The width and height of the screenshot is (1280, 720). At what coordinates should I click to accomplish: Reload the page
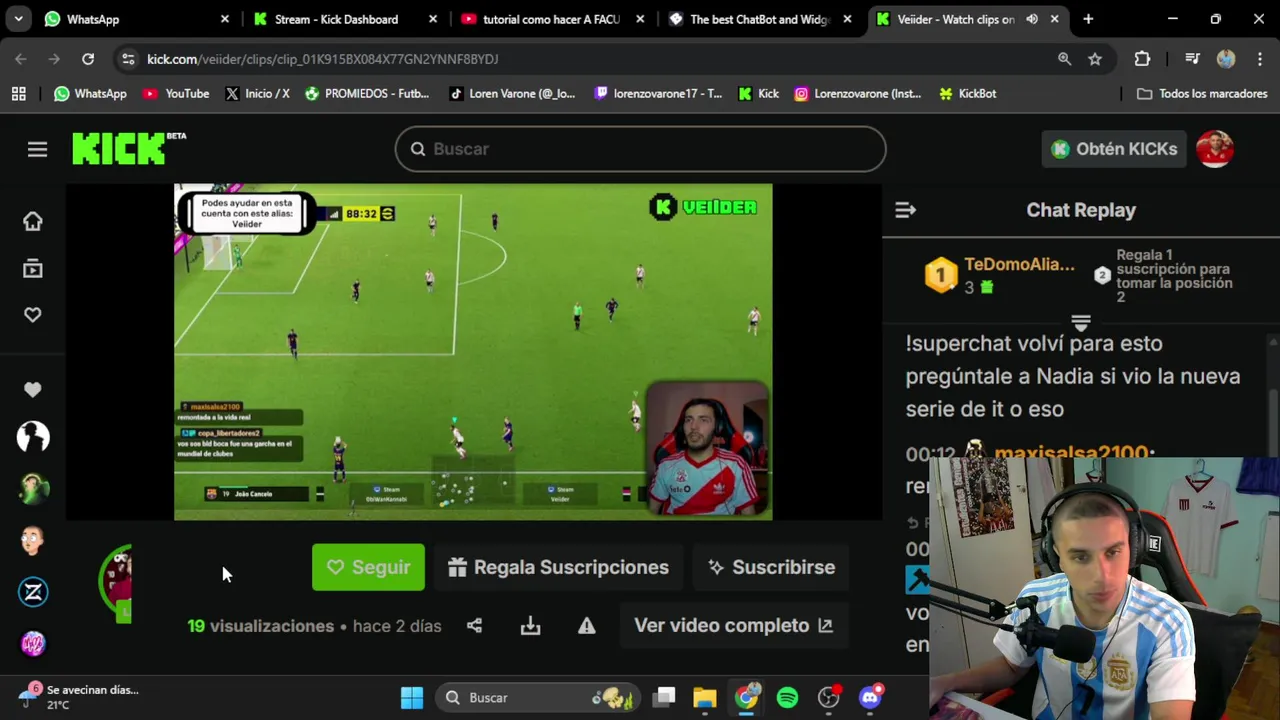tap(88, 59)
